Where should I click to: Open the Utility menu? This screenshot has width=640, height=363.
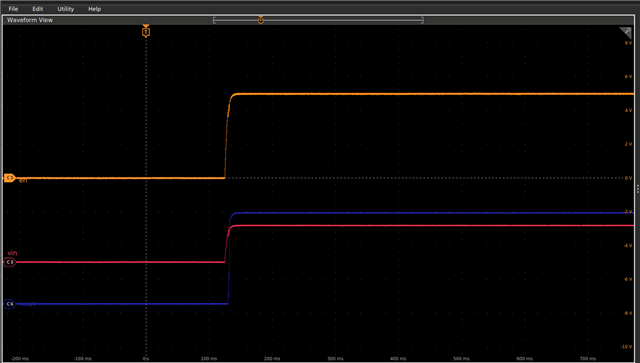[65, 9]
